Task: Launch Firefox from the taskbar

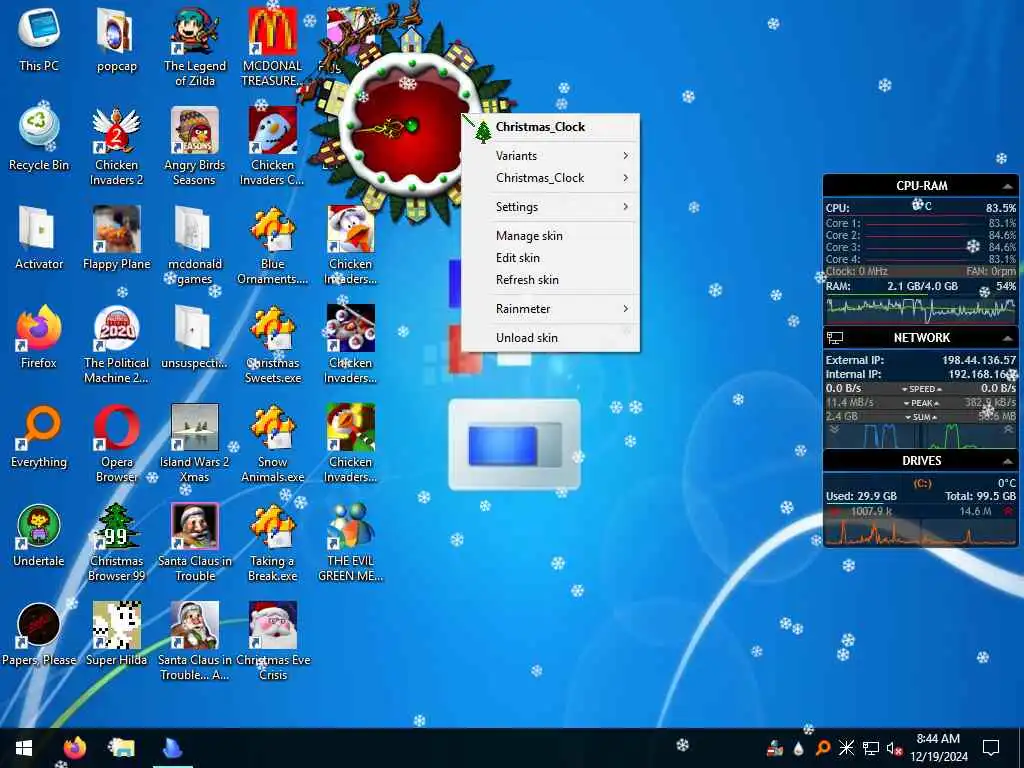Action: coord(74,748)
